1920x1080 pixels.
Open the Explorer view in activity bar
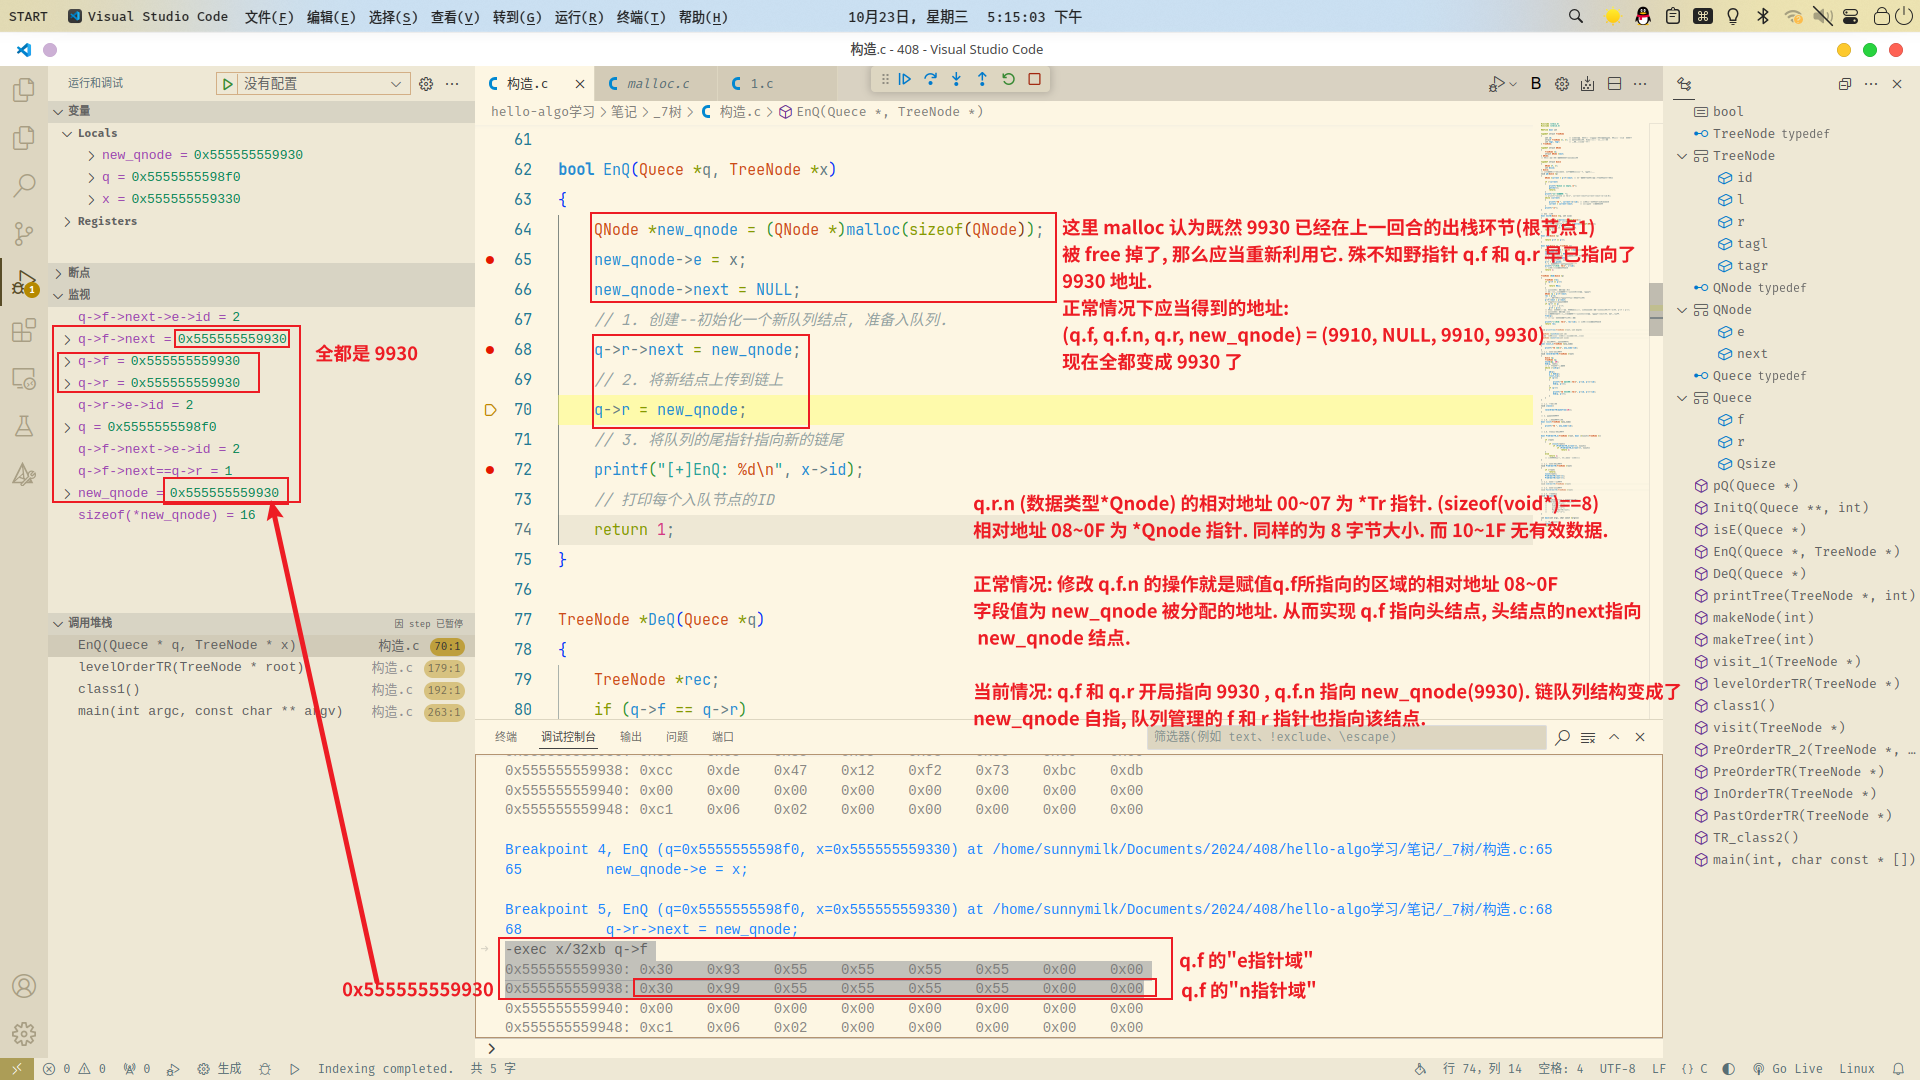[24, 90]
